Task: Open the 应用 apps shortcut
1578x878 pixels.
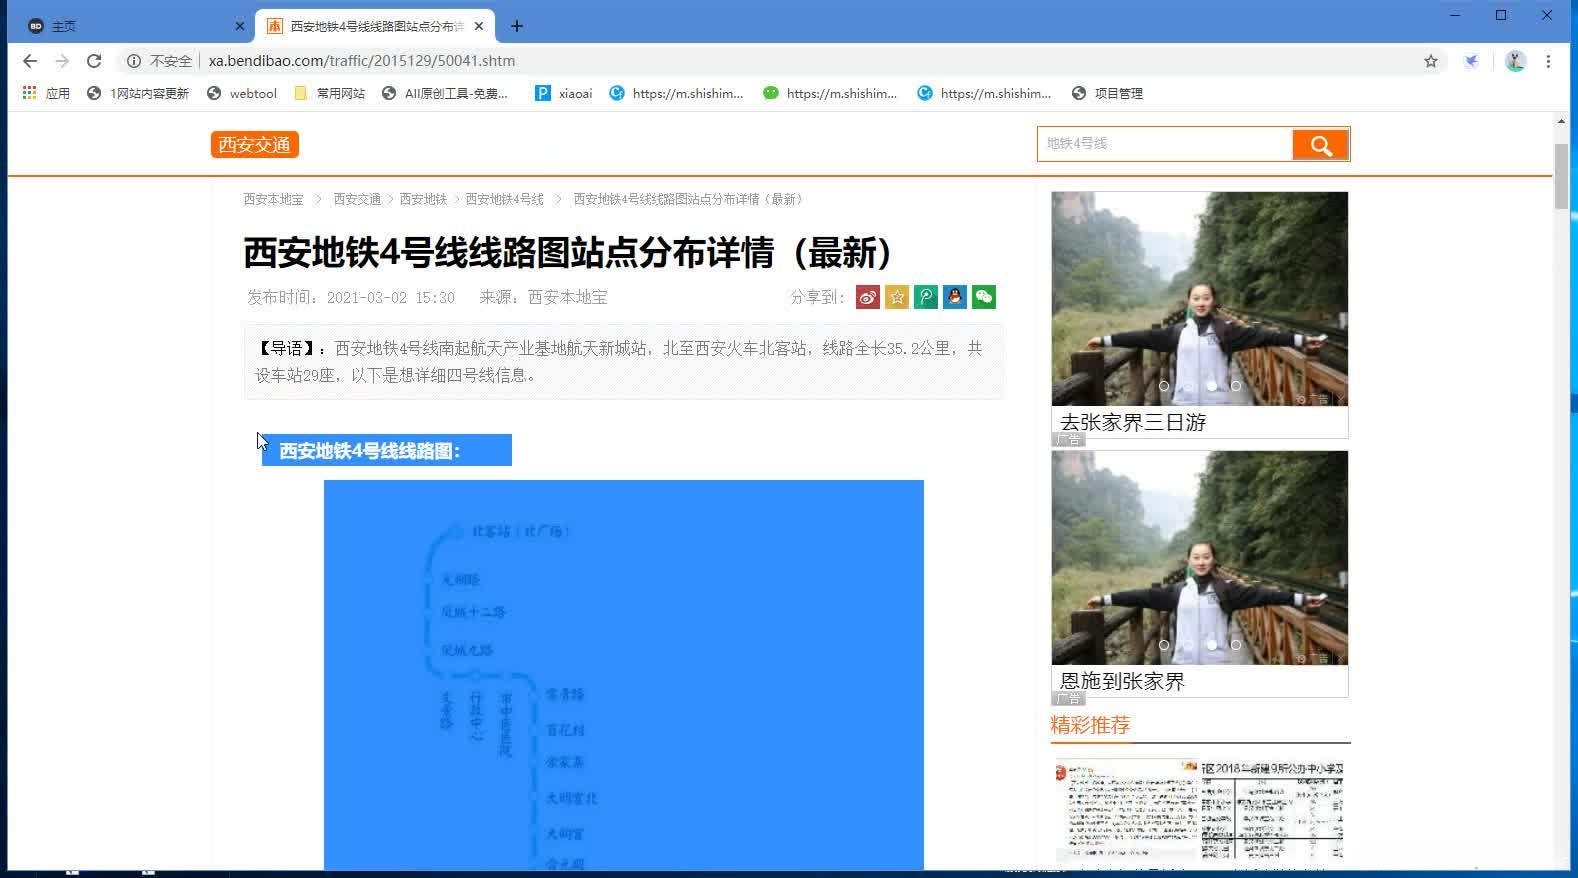Action: click(46, 93)
